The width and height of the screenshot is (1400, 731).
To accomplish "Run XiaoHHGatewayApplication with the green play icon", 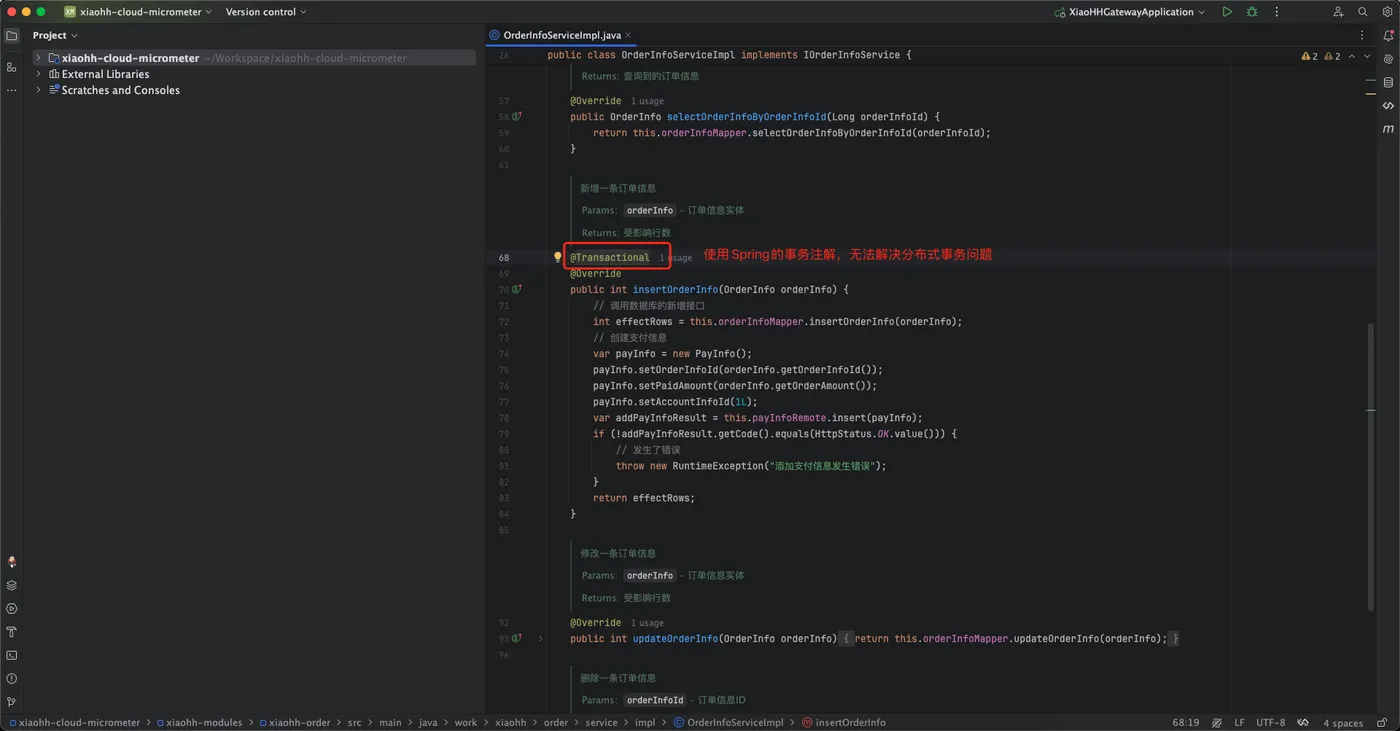I will pyautogui.click(x=1227, y=12).
